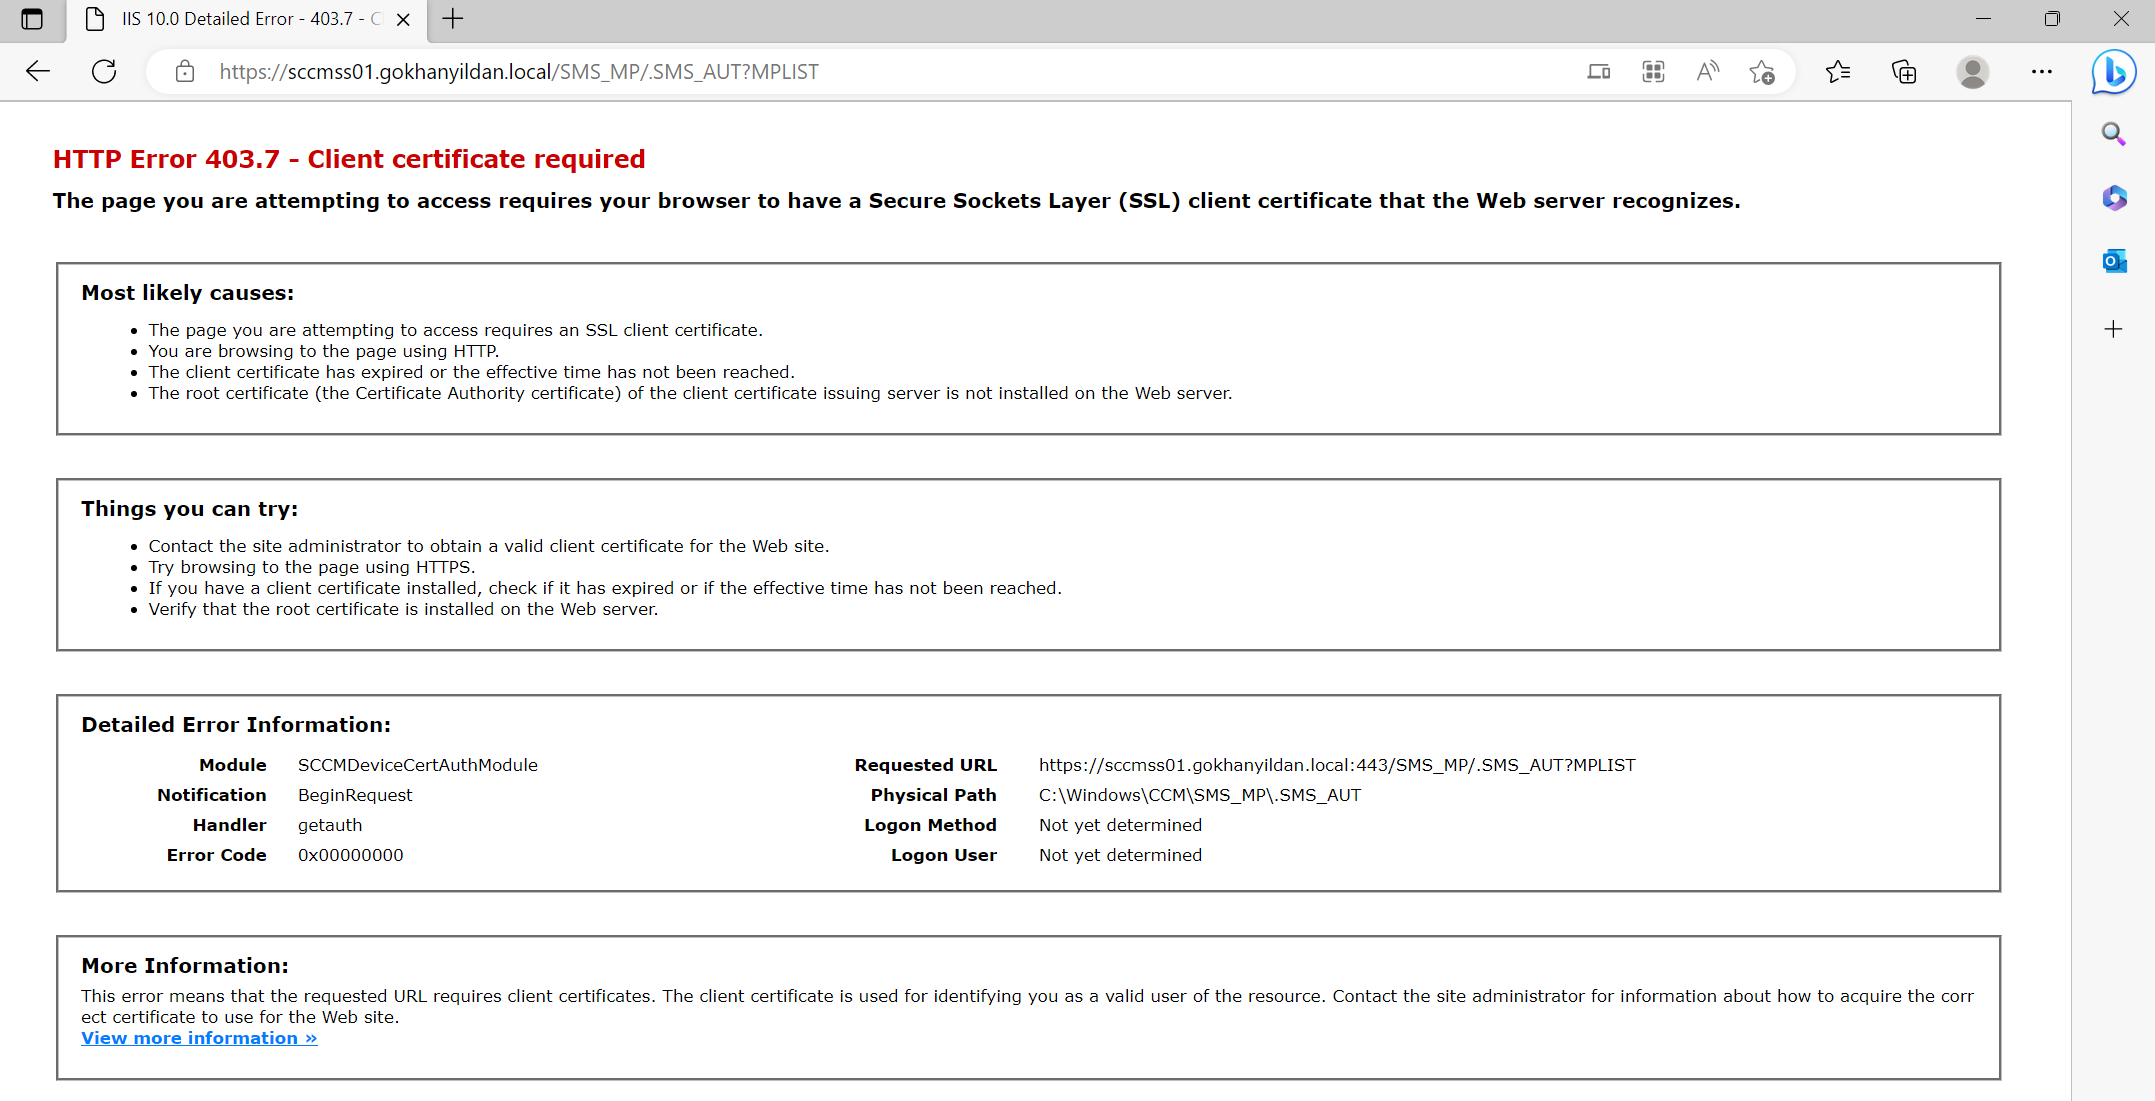The width and height of the screenshot is (2155, 1101).
Task: Customize sidebar with plus icon
Action: point(2113,329)
